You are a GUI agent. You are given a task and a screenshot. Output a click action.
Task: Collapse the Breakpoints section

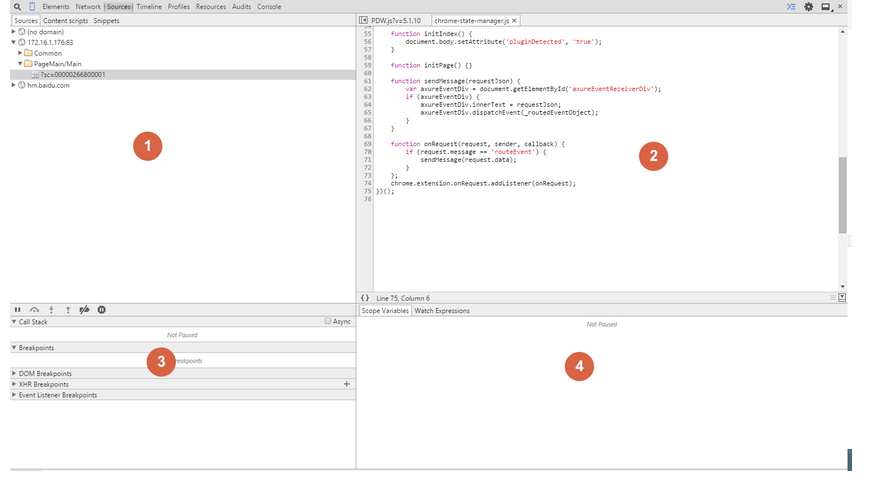[x=14, y=347]
